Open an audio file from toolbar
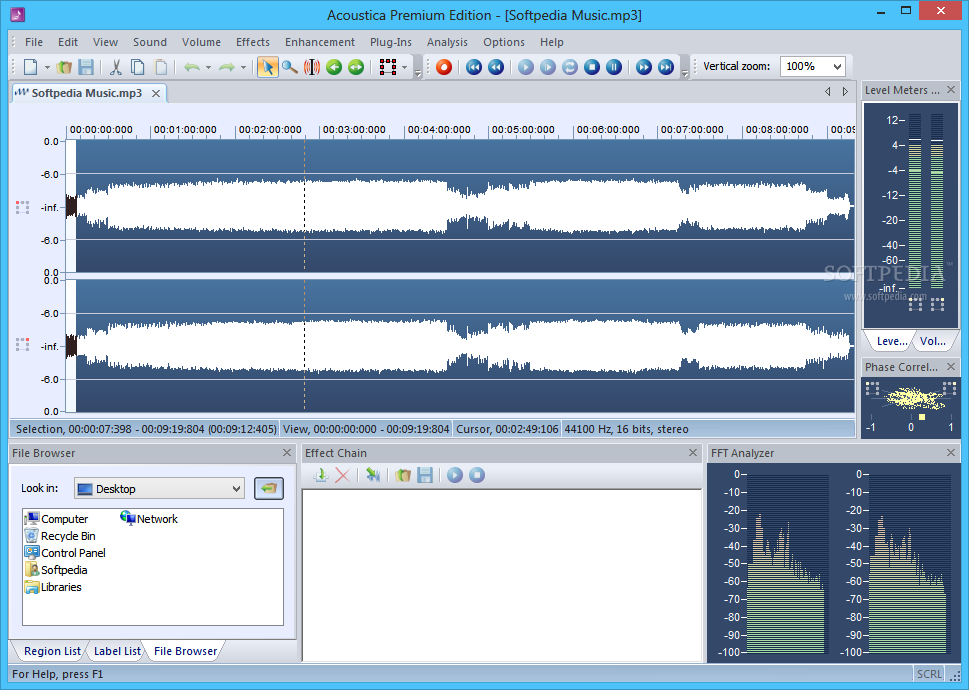This screenshot has width=969, height=690. [64, 67]
